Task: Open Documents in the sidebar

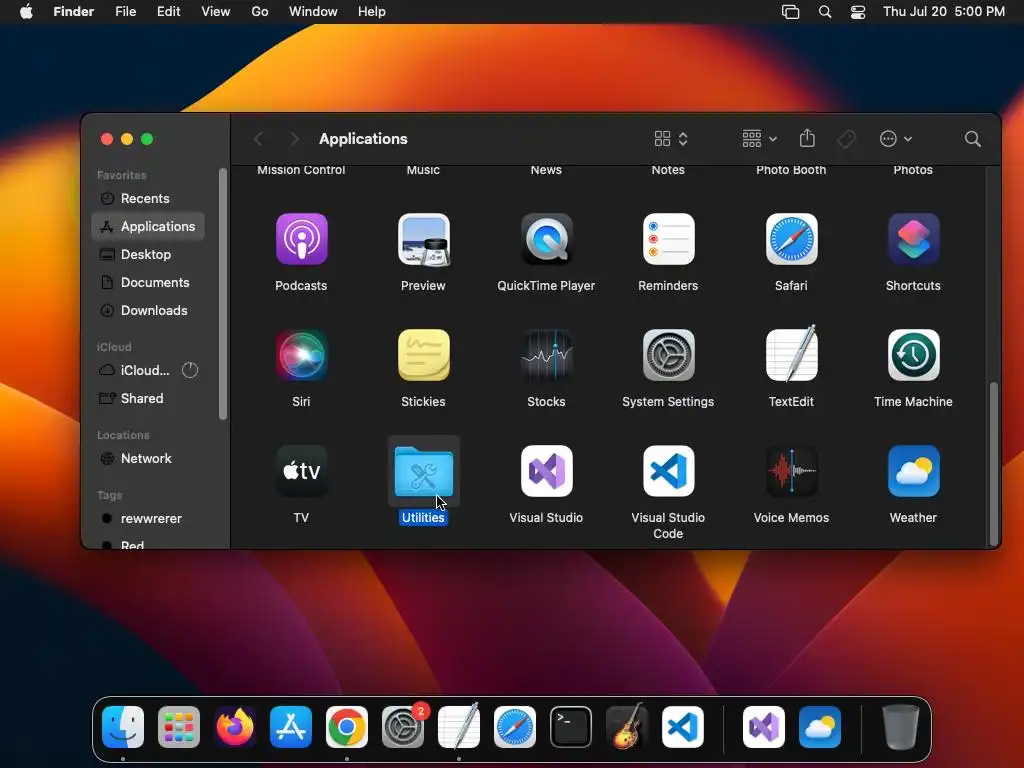Action: tap(148, 283)
